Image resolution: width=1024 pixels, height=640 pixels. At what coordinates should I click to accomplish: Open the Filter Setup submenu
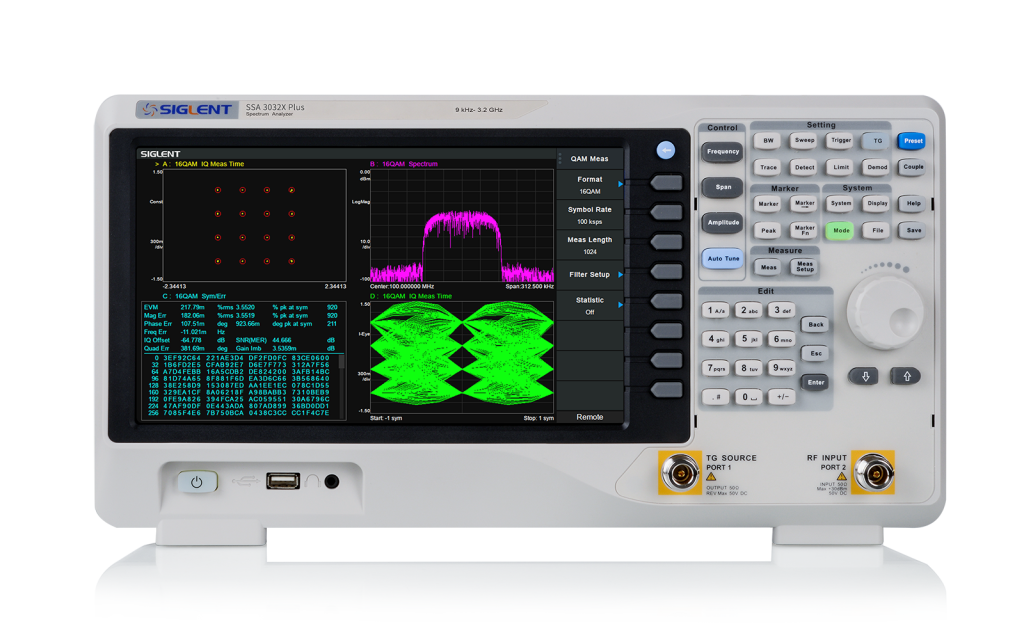589,274
